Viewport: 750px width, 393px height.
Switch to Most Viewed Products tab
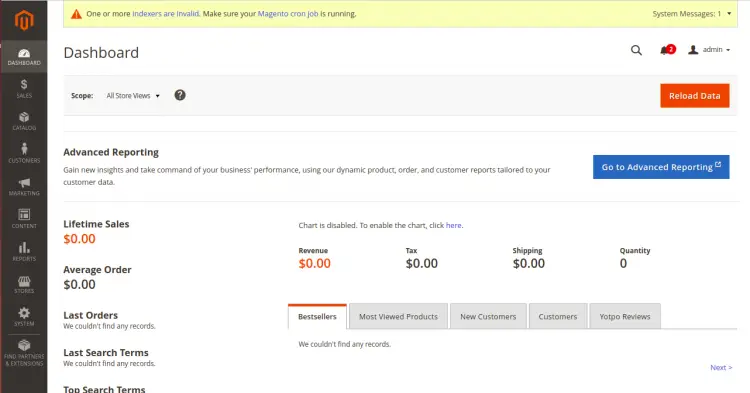tap(398, 317)
